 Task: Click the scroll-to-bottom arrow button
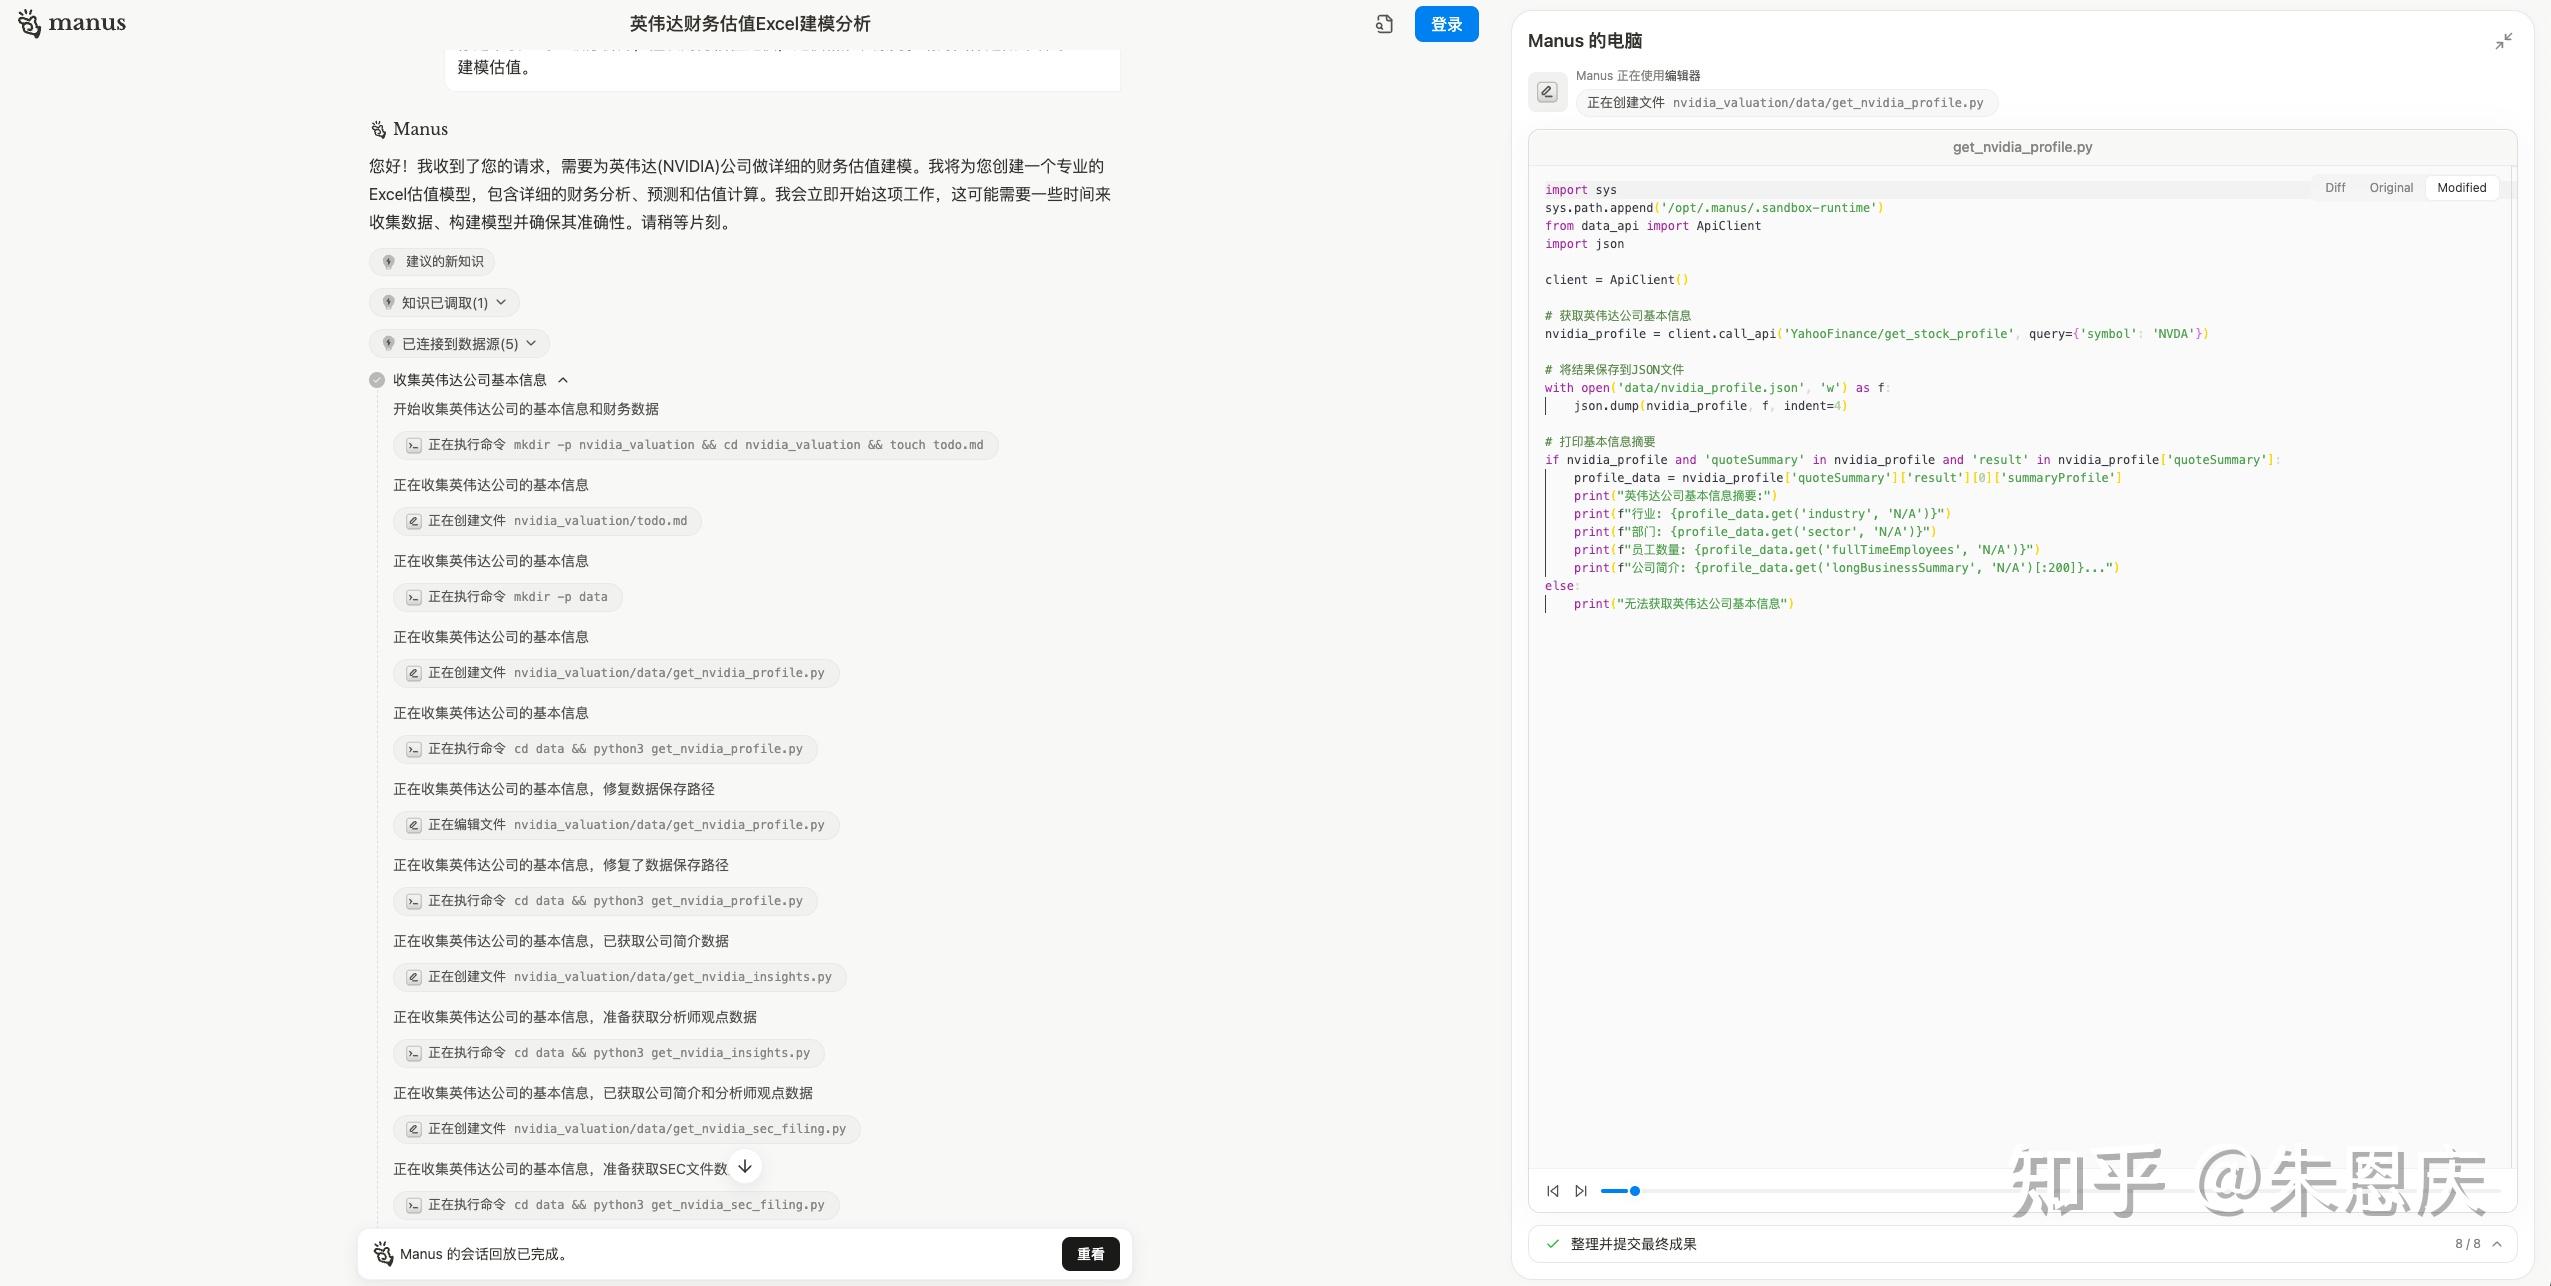tap(745, 1166)
